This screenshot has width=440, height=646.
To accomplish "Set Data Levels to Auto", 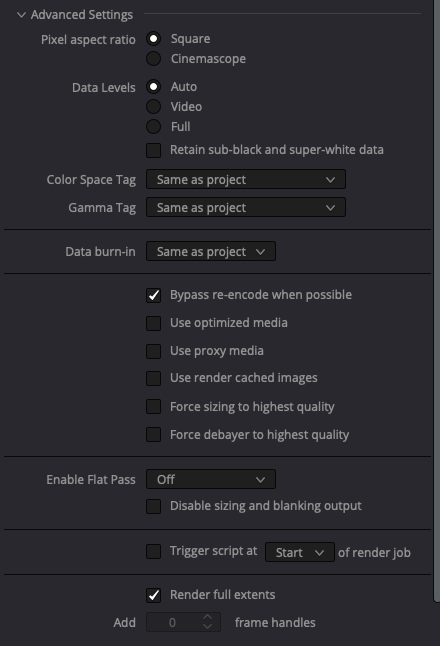I will 154,87.
